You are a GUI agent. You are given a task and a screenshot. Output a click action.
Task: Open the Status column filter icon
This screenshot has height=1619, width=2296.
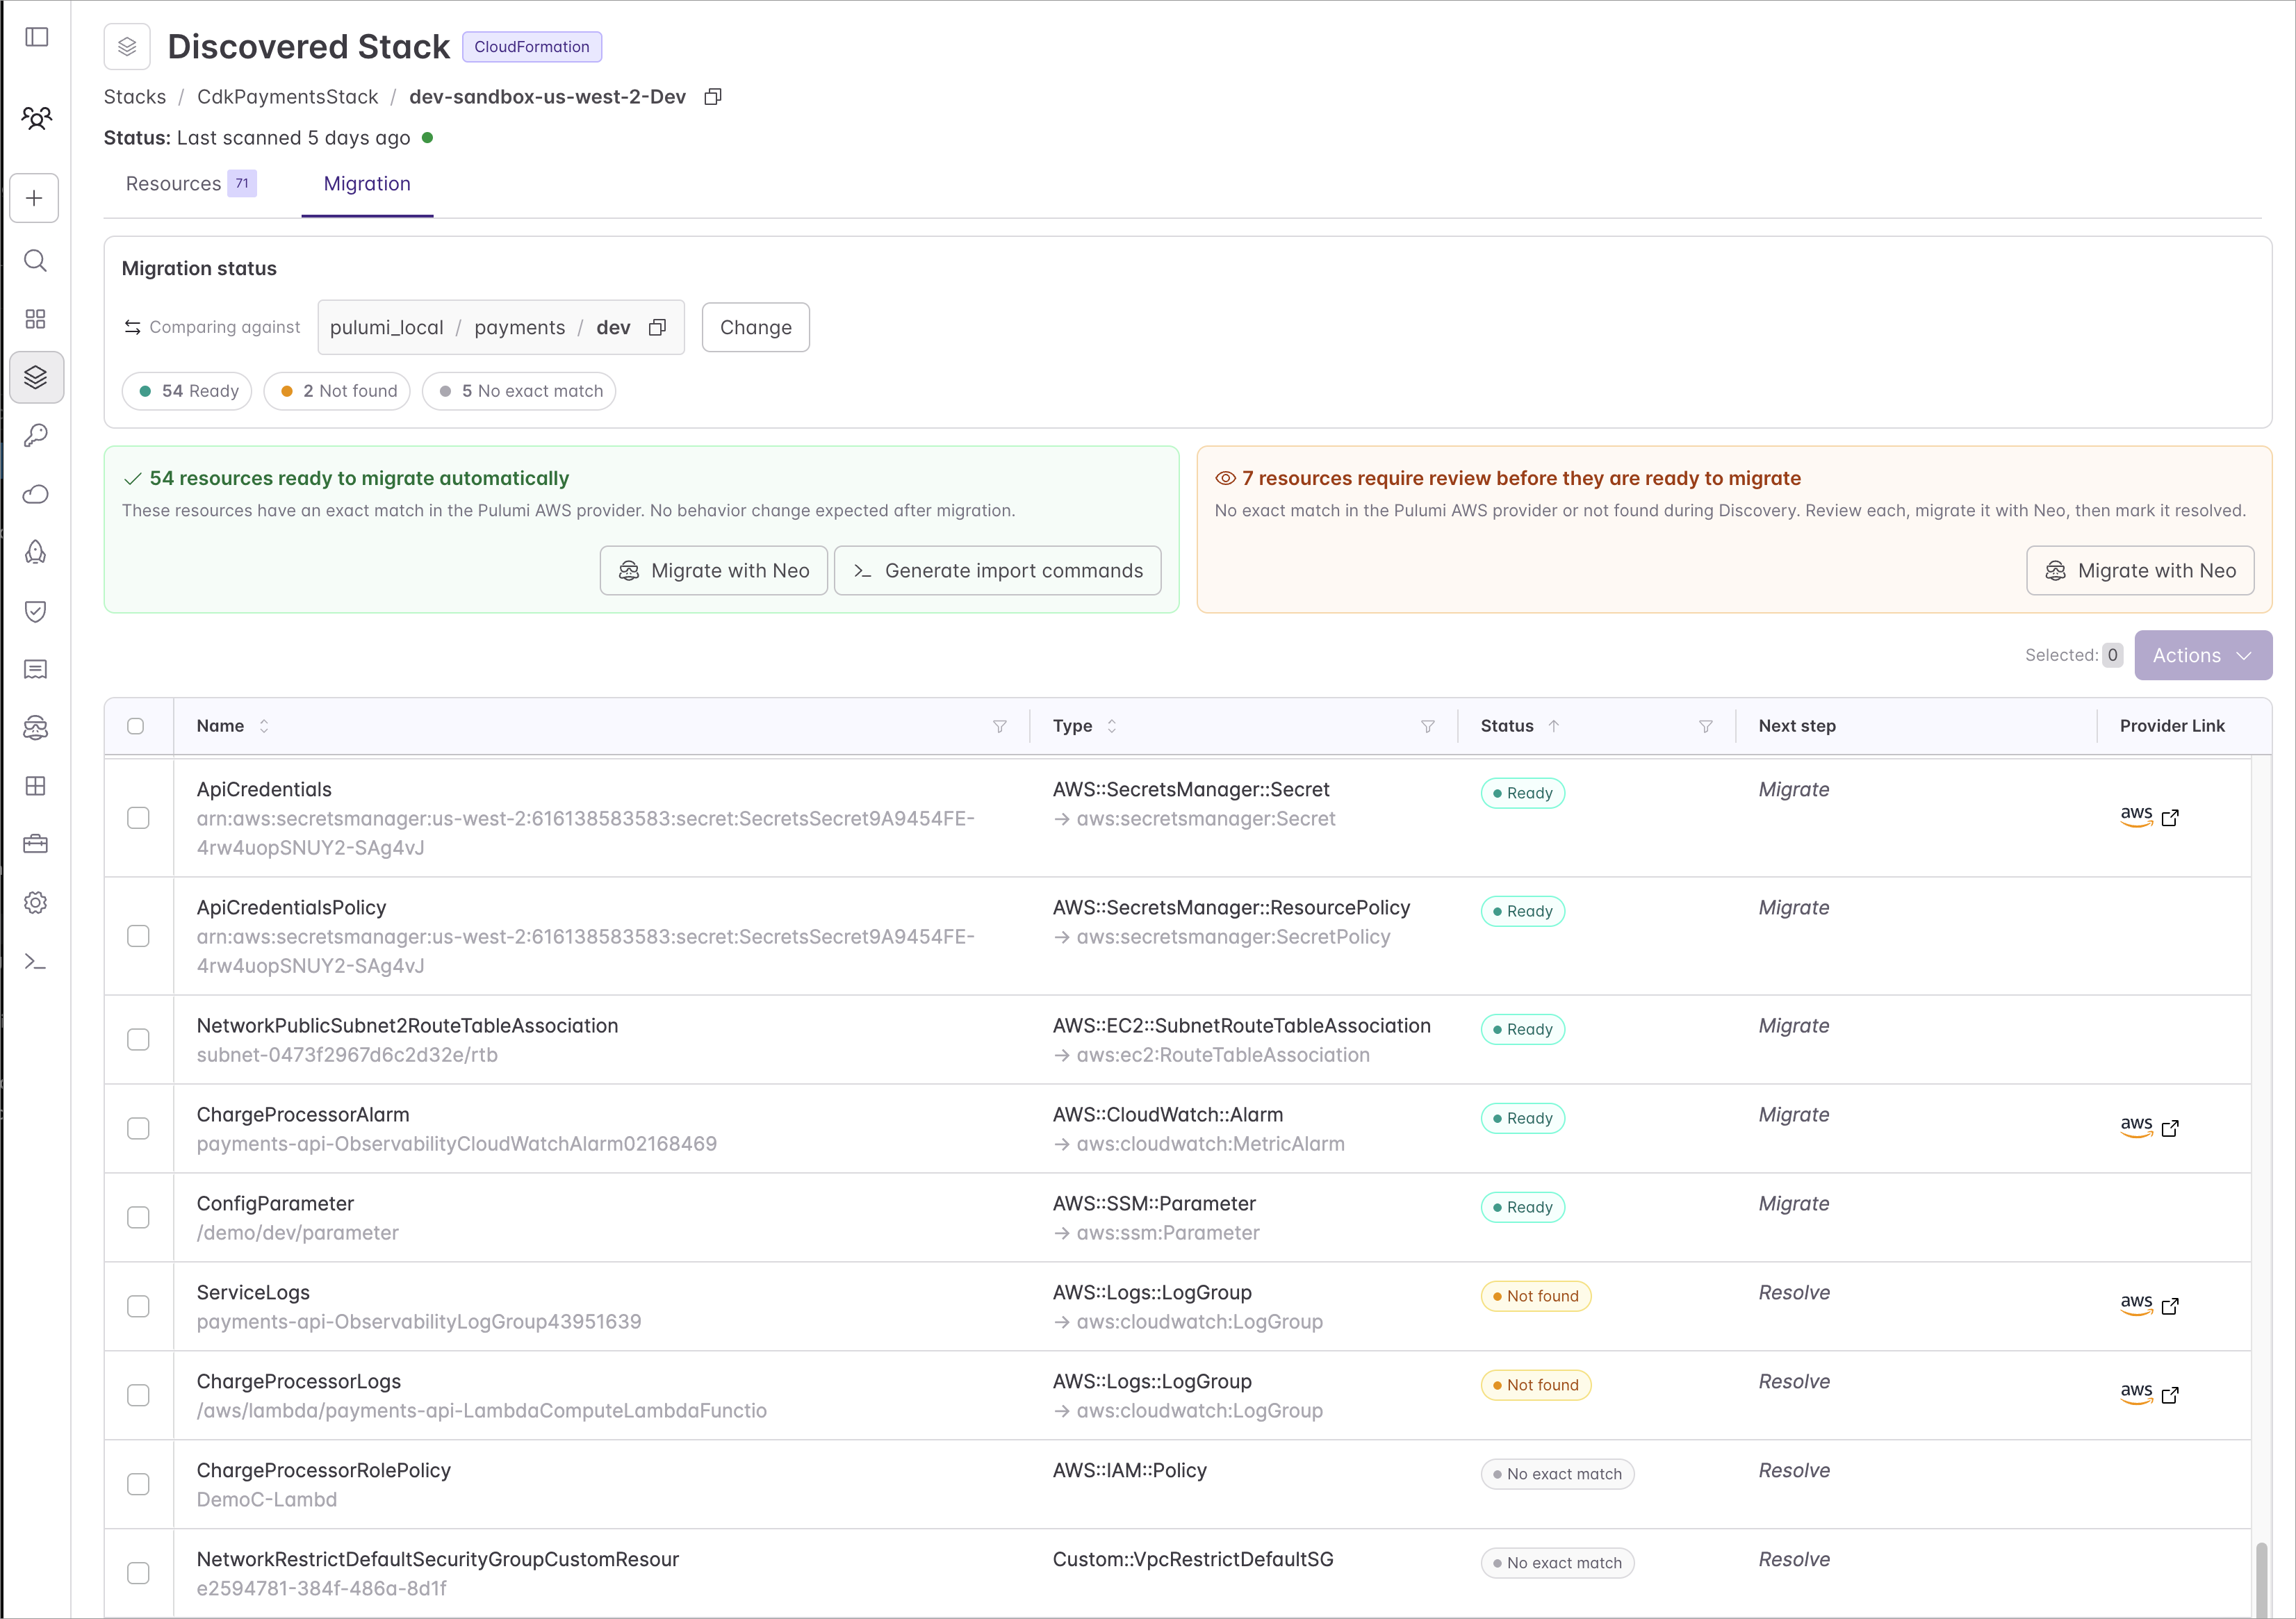point(1705,726)
